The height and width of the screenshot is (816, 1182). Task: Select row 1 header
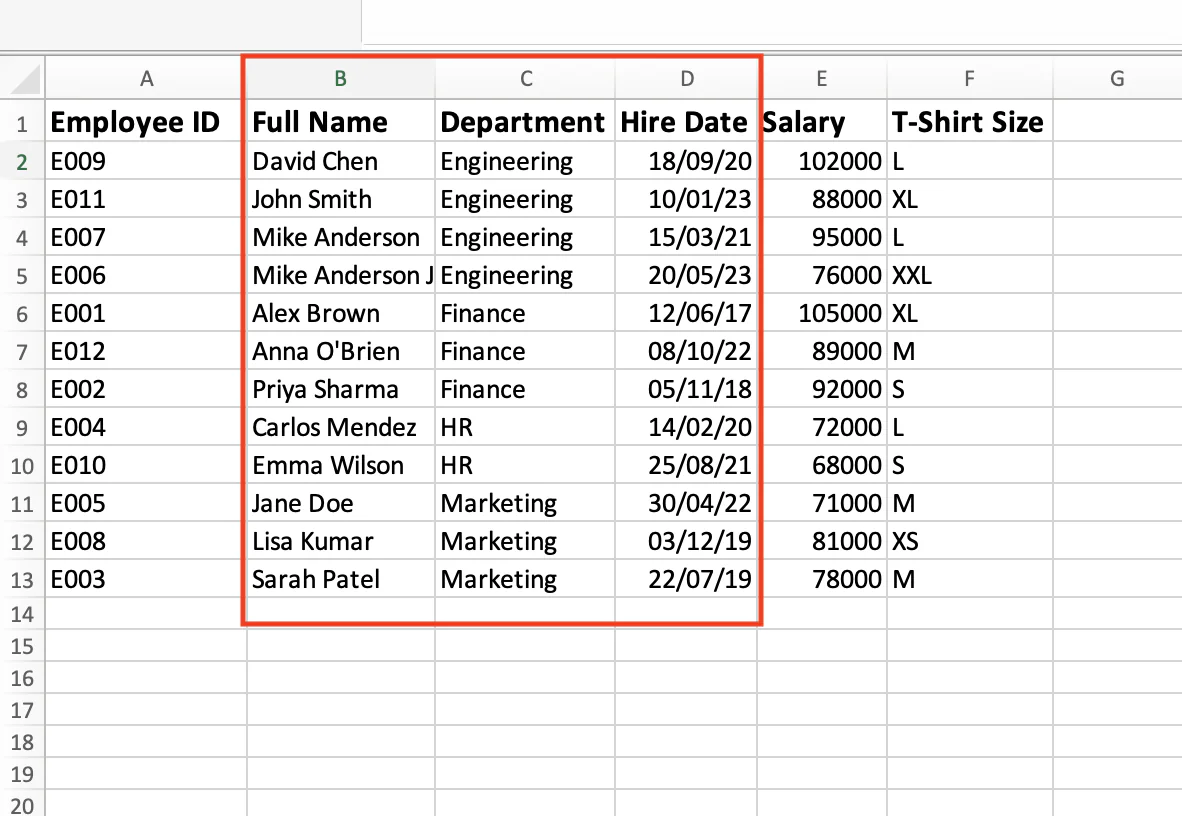click(x=22, y=123)
